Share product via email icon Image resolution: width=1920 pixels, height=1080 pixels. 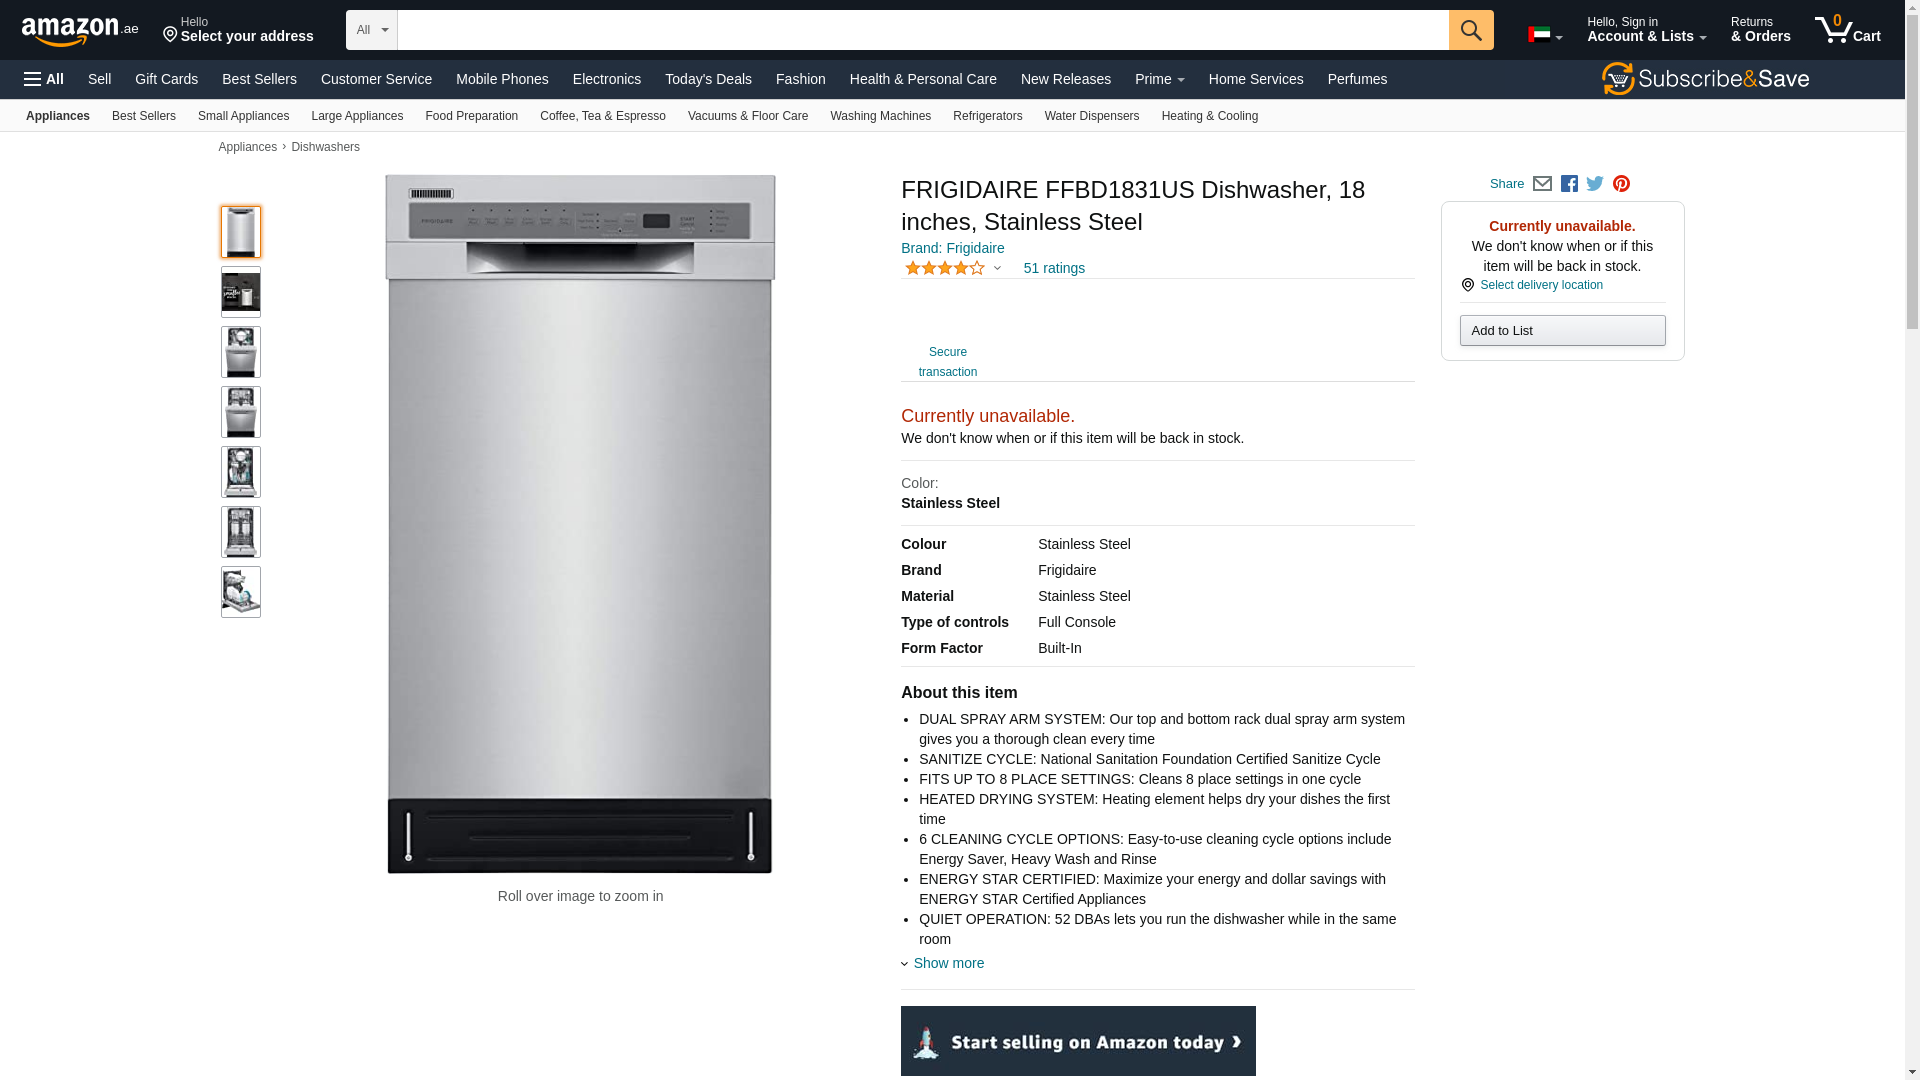pyautogui.click(x=1542, y=184)
